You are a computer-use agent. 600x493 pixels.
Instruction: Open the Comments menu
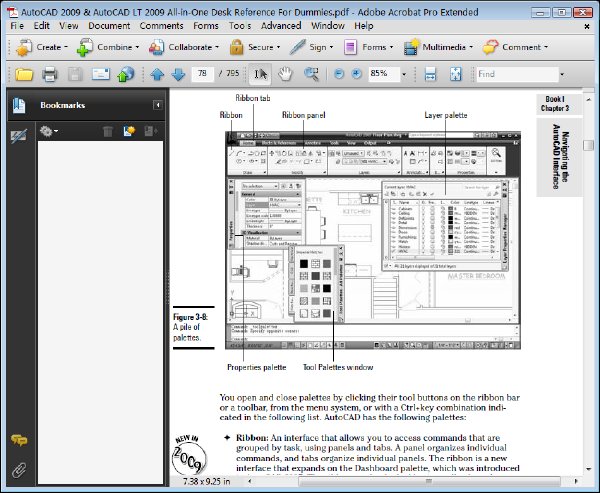[x=161, y=26]
